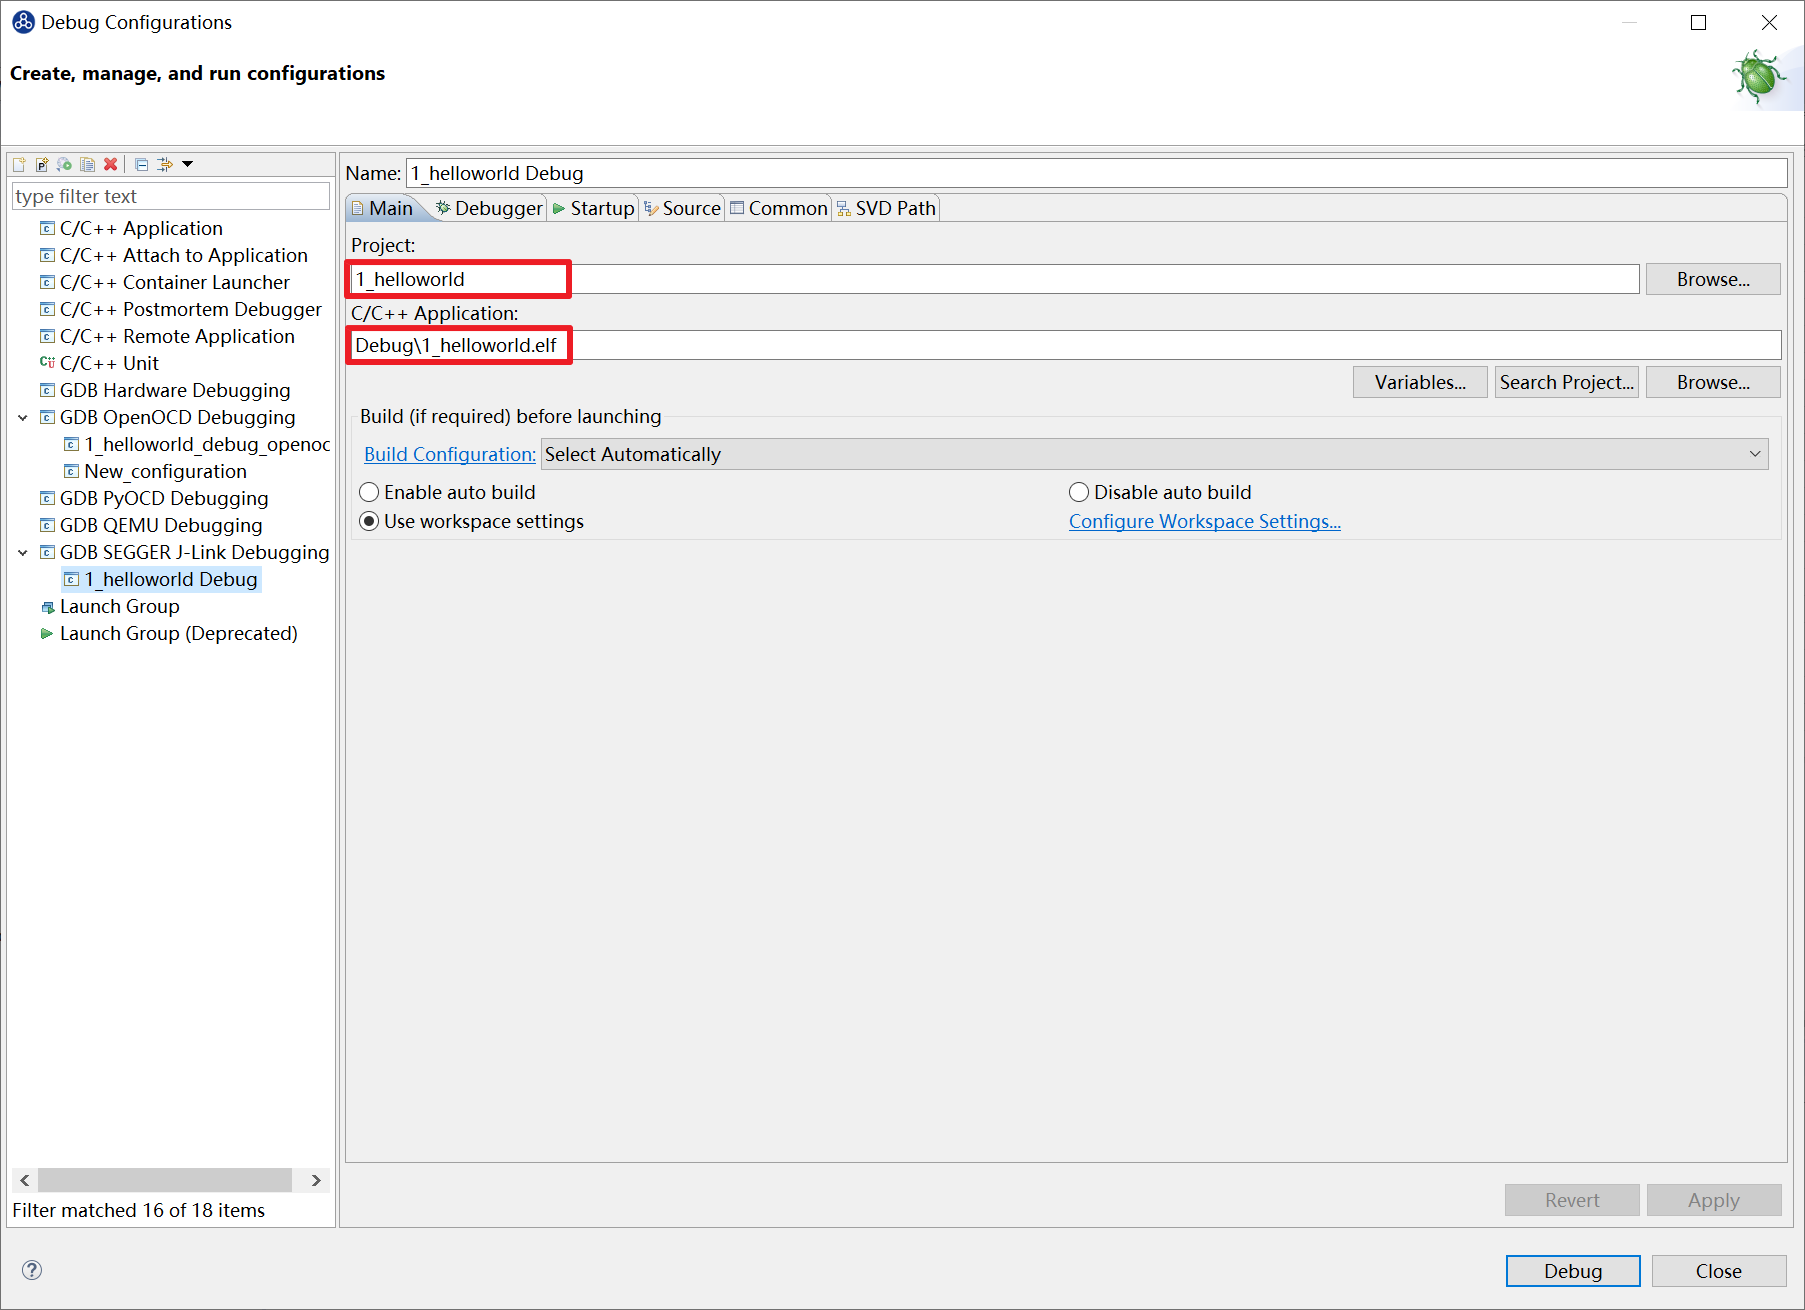Open the SVD Path tab
The width and height of the screenshot is (1805, 1310).
886,208
